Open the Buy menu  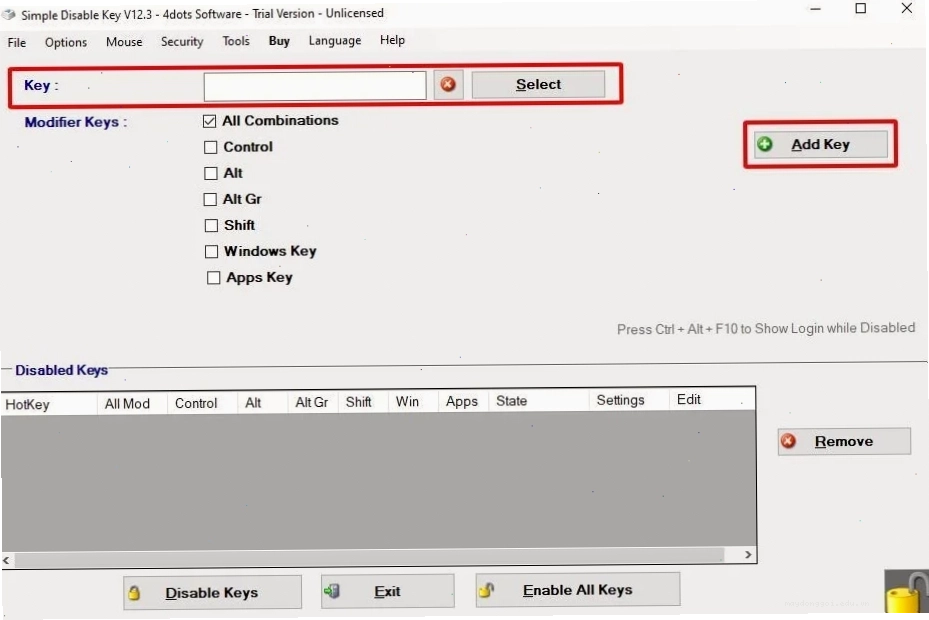tap(279, 41)
